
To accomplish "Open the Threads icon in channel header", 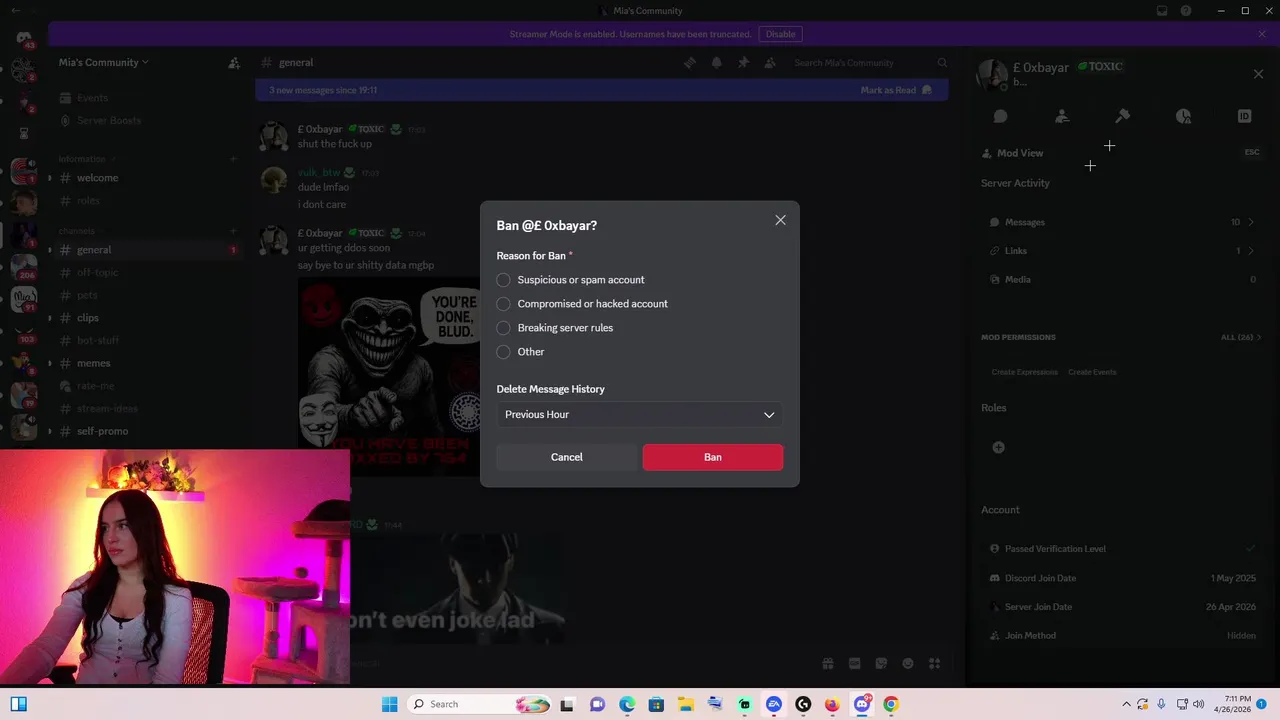I will coord(690,63).
